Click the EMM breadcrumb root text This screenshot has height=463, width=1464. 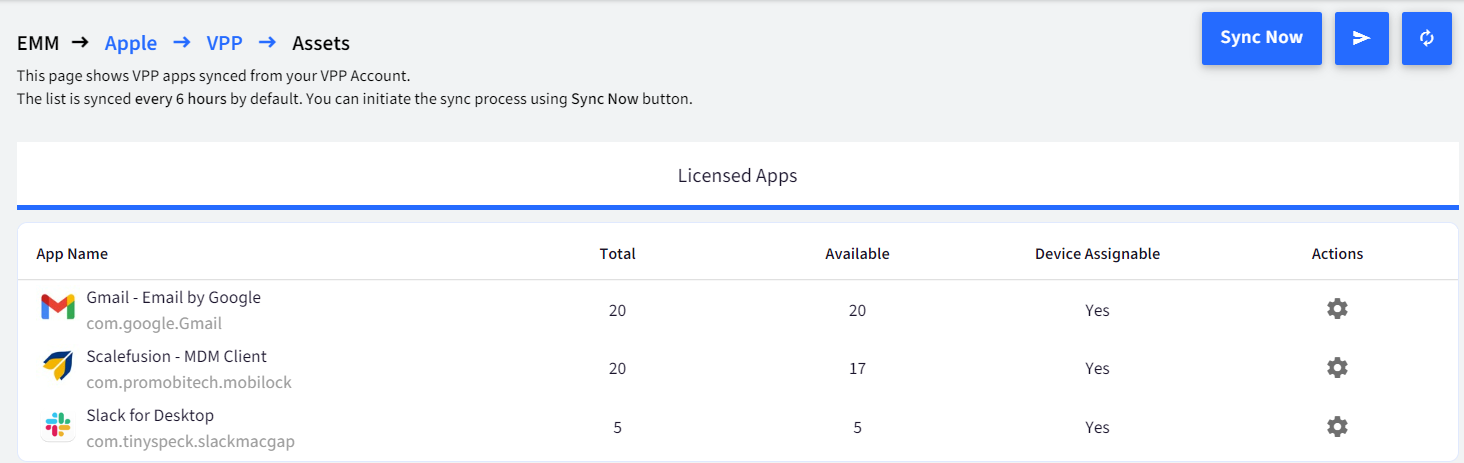pos(38,43)
